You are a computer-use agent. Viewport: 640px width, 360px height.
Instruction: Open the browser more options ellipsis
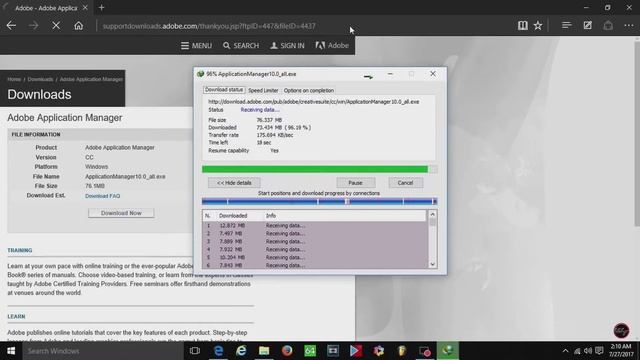[629, 25]
